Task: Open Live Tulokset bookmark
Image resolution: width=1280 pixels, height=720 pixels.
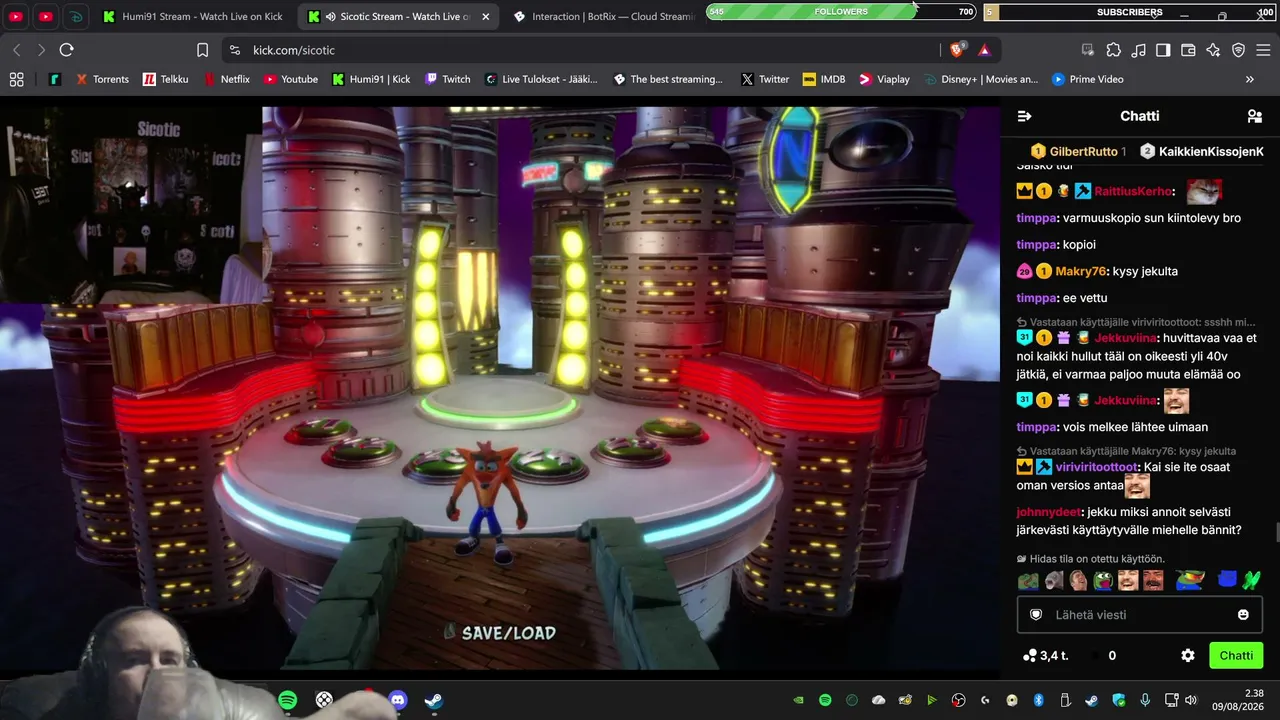Action: [541, 79]
